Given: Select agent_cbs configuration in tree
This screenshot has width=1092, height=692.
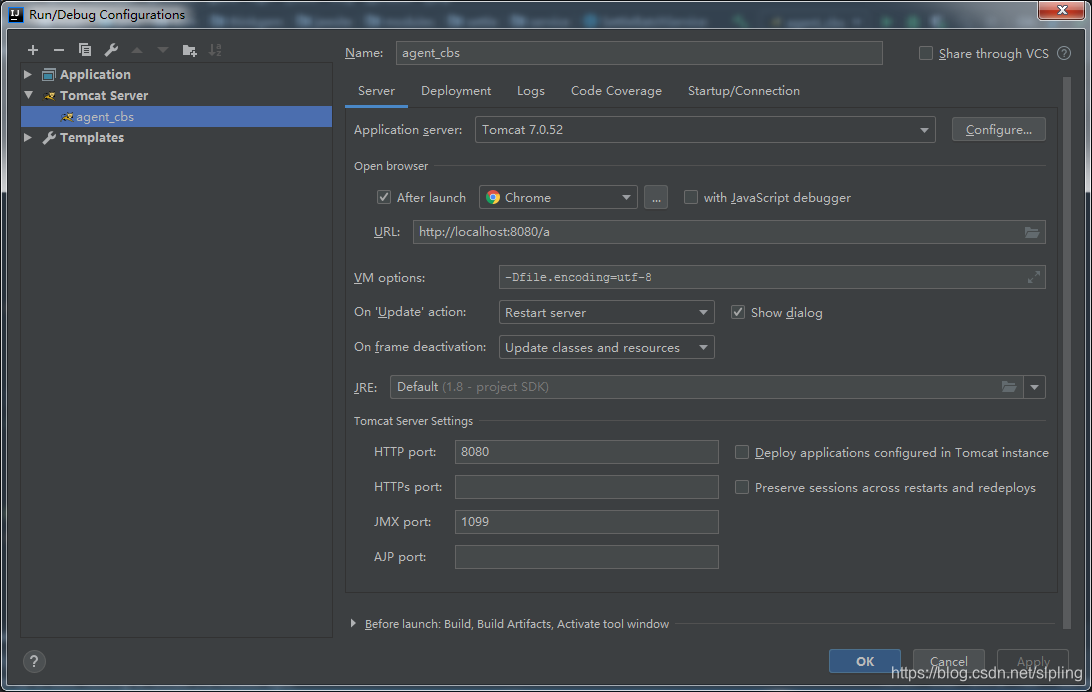Looking at the screenshot, I should [x=176, y=116].
